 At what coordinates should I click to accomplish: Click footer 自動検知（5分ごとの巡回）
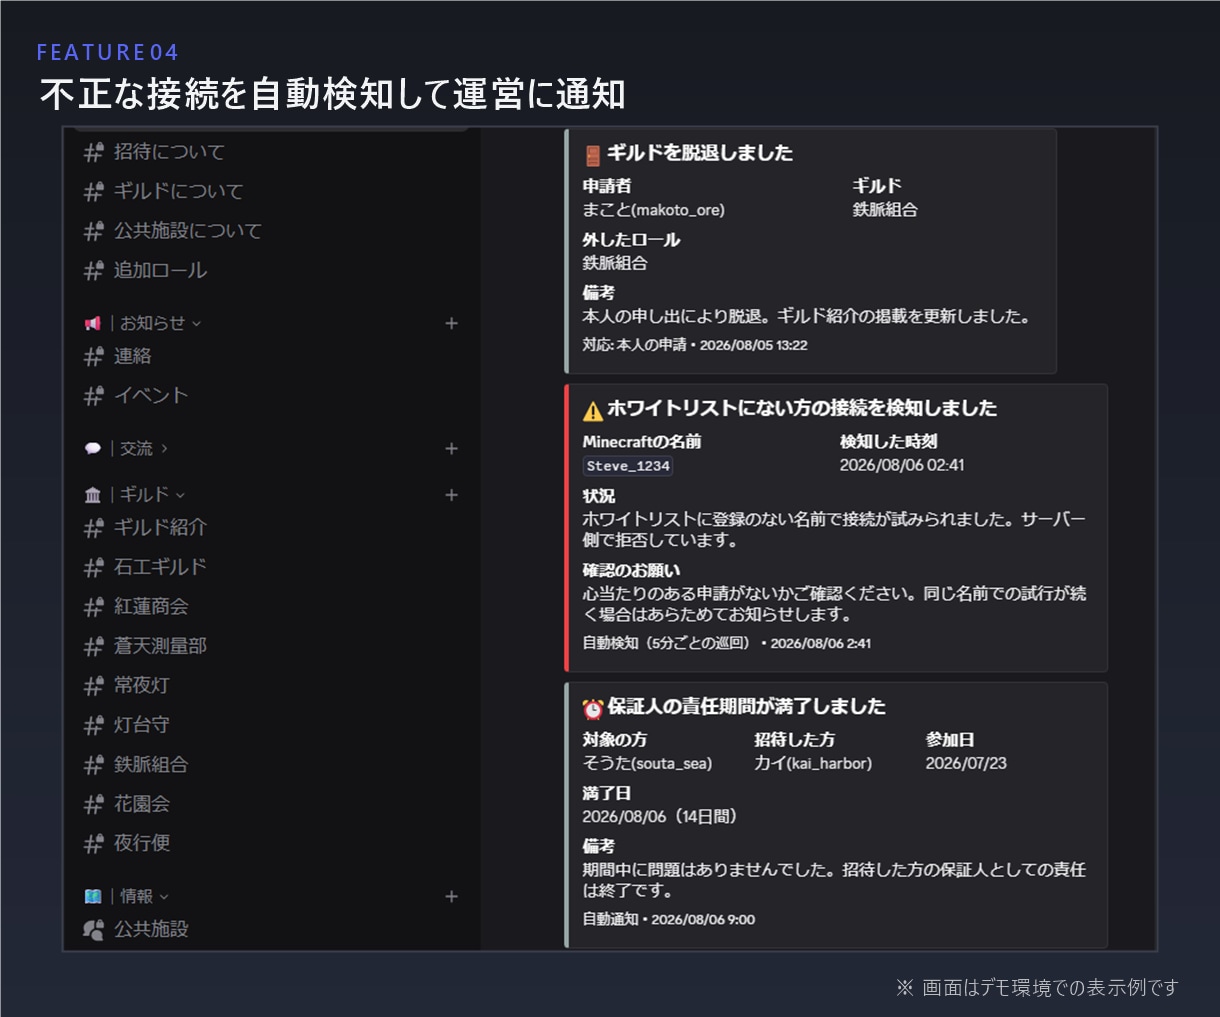point(666,643)
